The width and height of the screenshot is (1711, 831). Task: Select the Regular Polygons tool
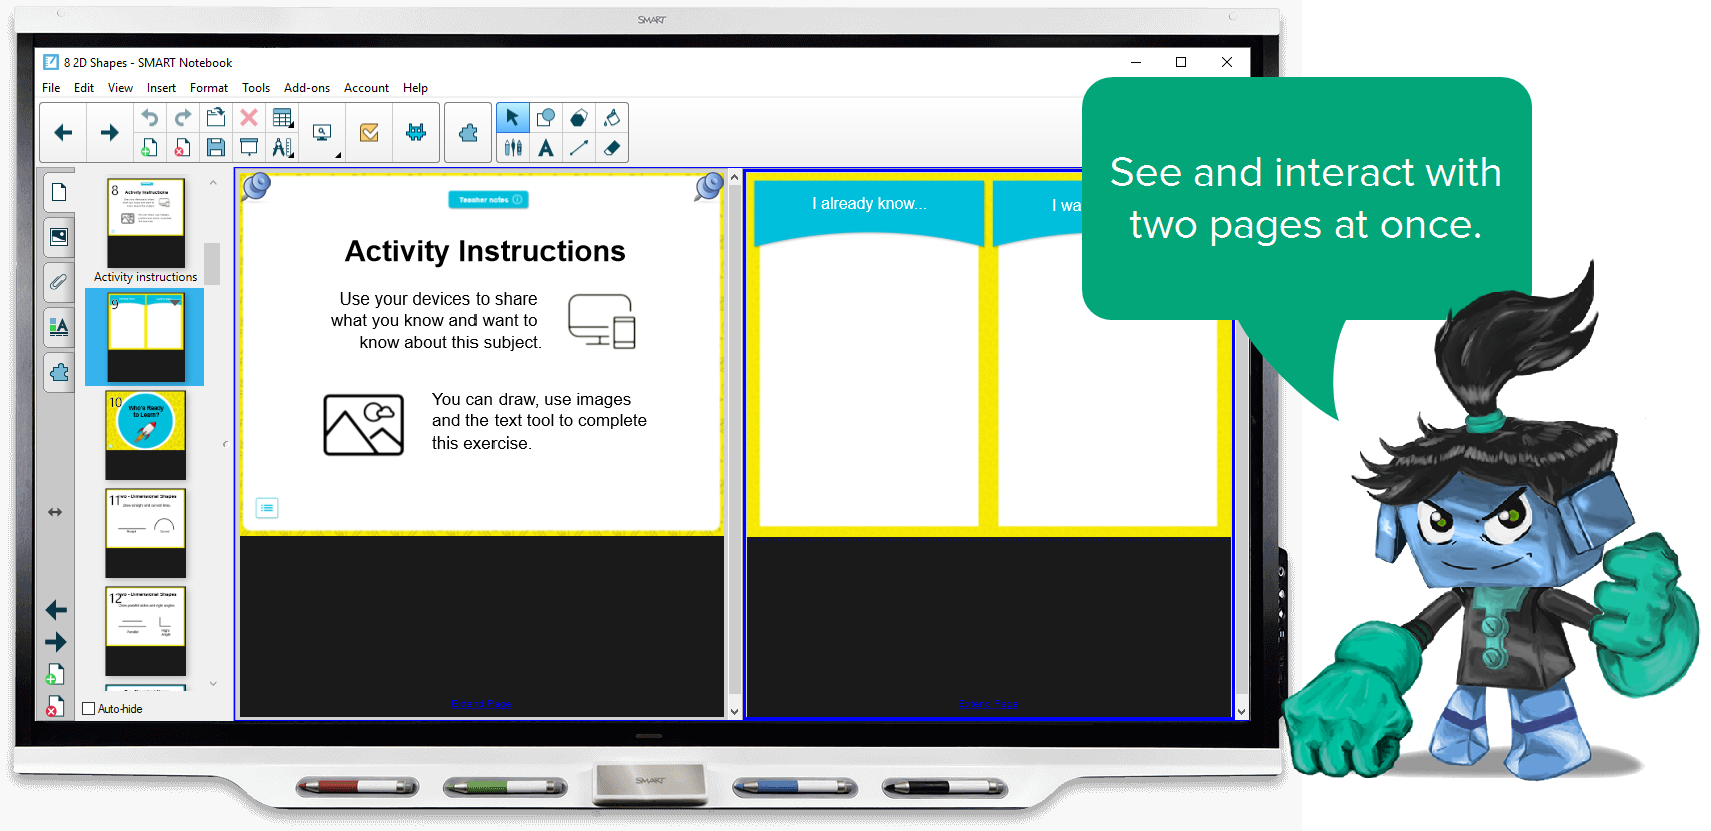pyautogui.click(x=578, y=118)
